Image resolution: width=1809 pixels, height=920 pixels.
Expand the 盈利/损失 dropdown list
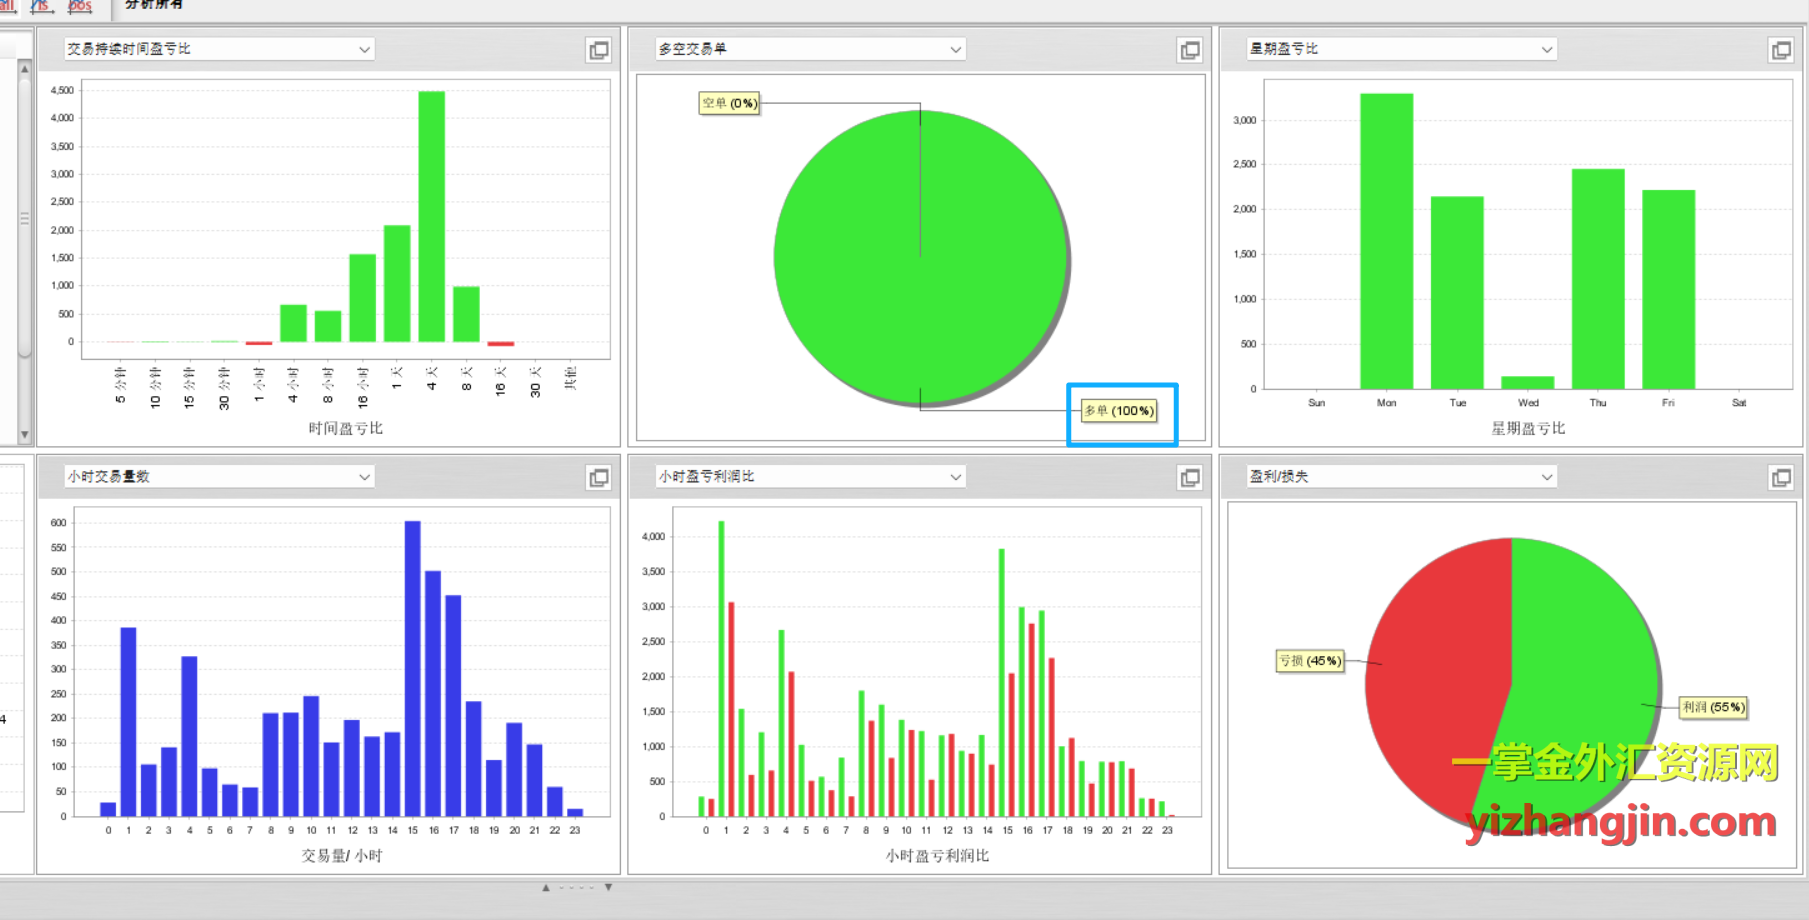[x=1546, y=477]
